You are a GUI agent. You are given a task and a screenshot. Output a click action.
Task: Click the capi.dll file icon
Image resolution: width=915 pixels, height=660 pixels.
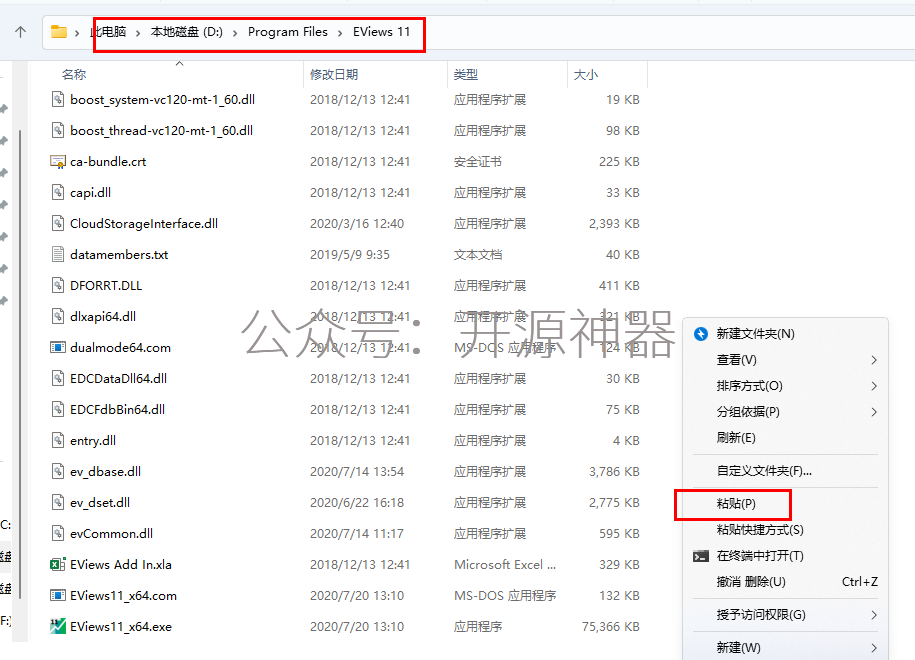[x=58, y=192]
